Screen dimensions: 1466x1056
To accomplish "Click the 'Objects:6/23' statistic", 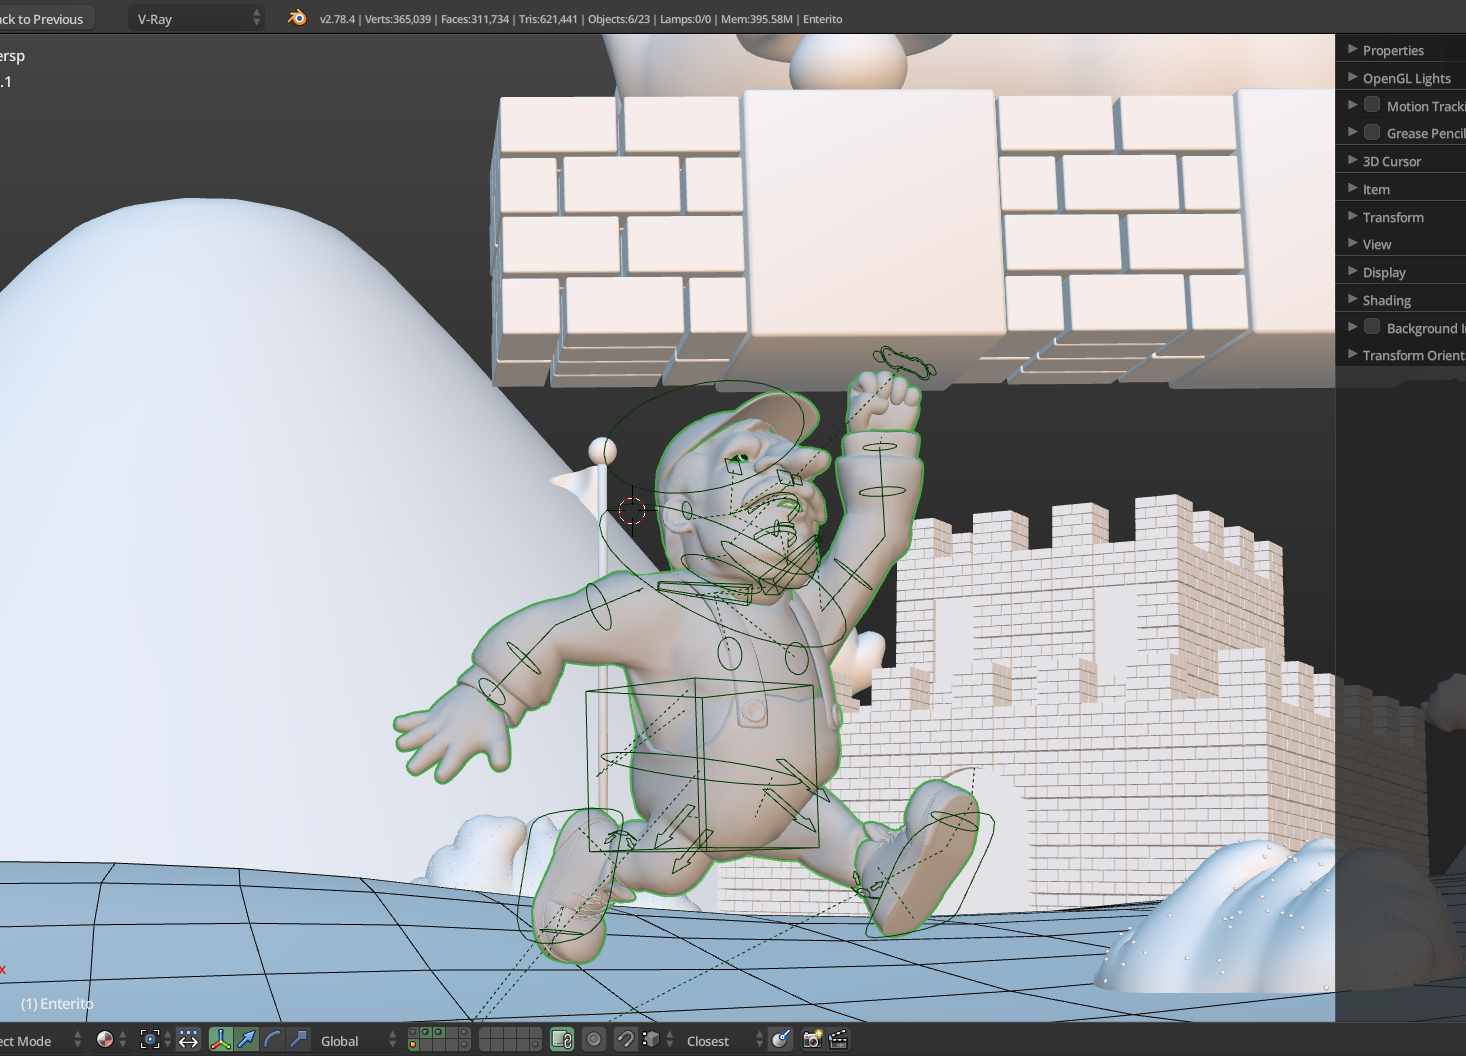I will click(619, 19).
